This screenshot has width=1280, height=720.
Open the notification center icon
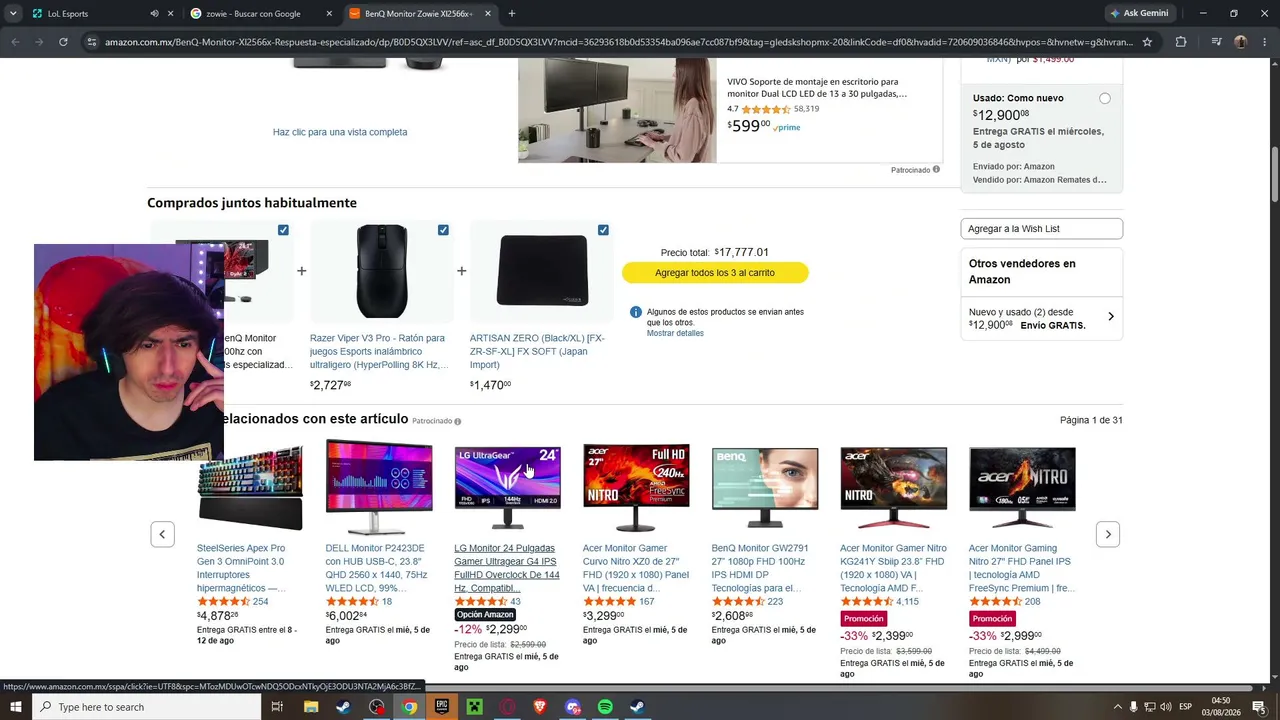click(x=1259, y=707)
